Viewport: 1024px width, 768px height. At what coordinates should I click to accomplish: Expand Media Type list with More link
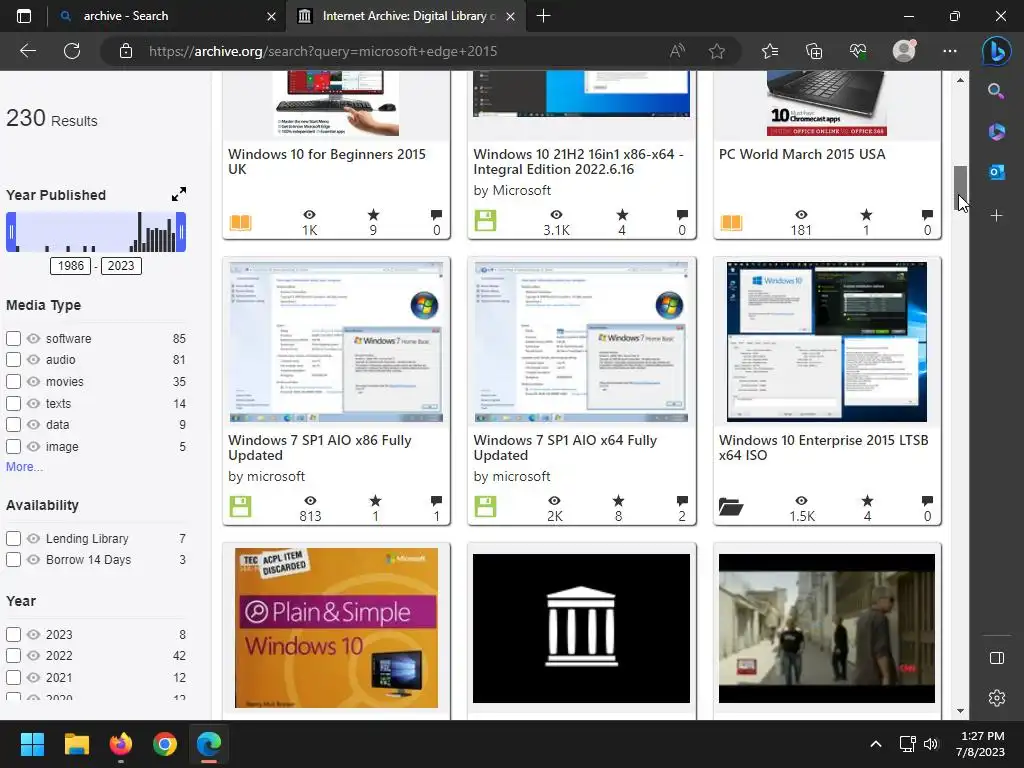24,467
